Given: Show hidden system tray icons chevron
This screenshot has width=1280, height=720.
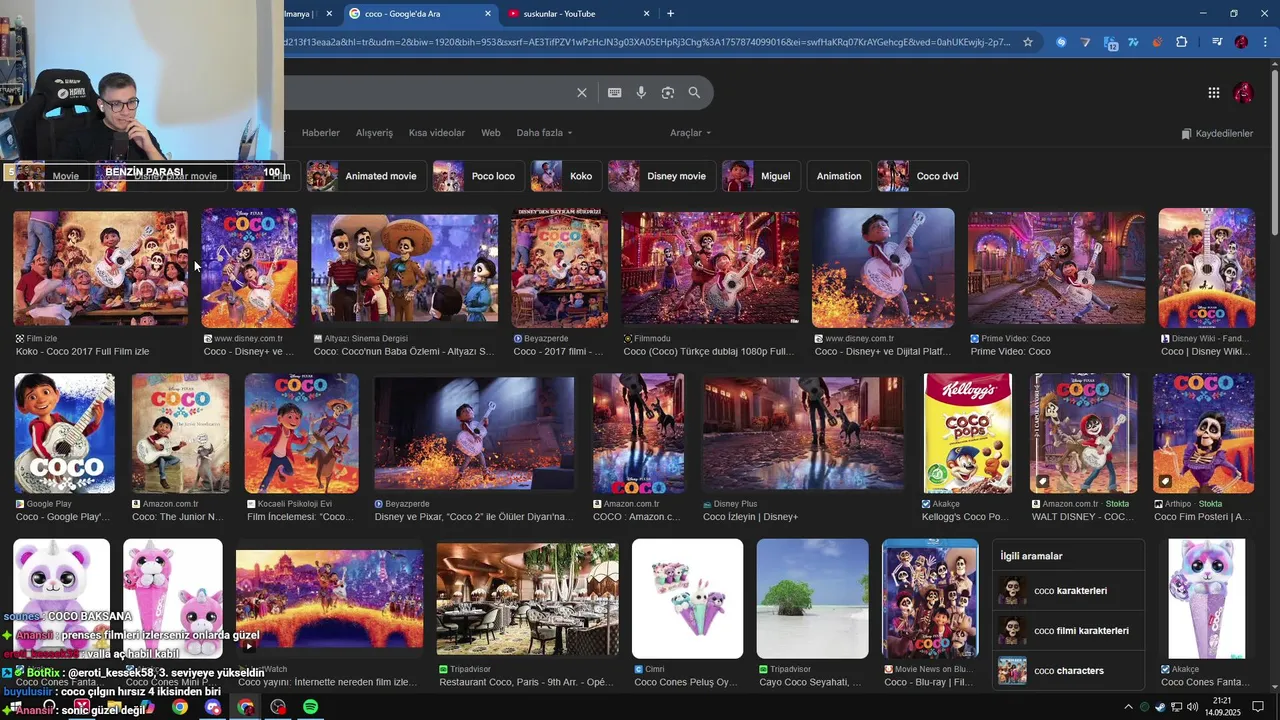Looking at the screenshot, I should point(1128,707).
